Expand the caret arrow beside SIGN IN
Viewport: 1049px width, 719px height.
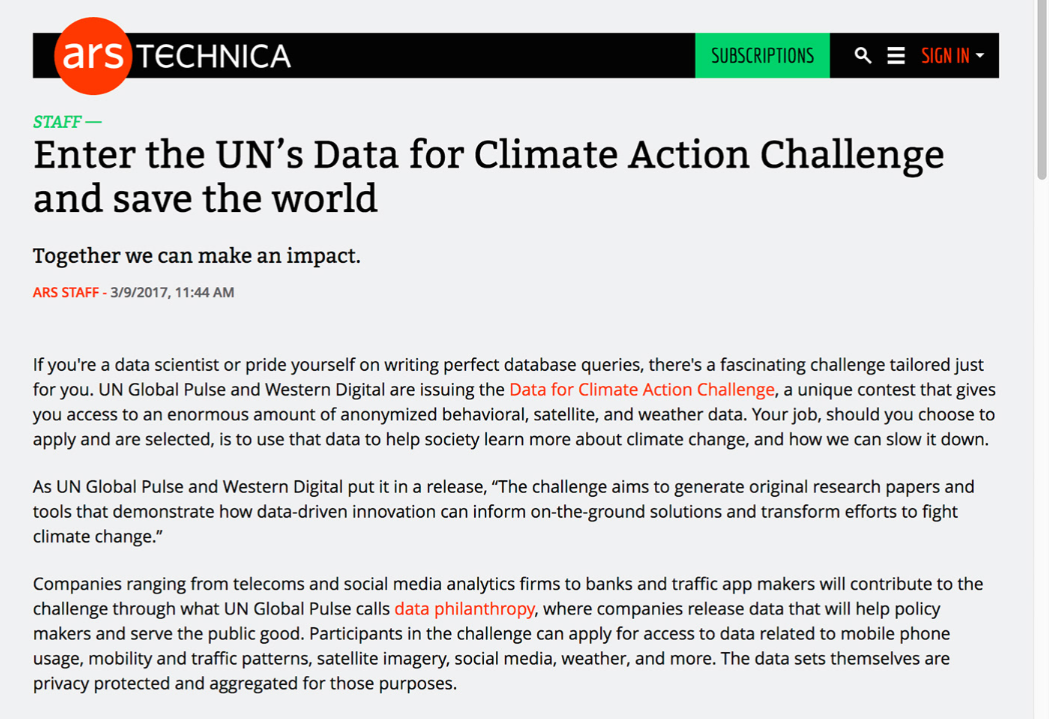pyautogui.click(x=981, y=56)
